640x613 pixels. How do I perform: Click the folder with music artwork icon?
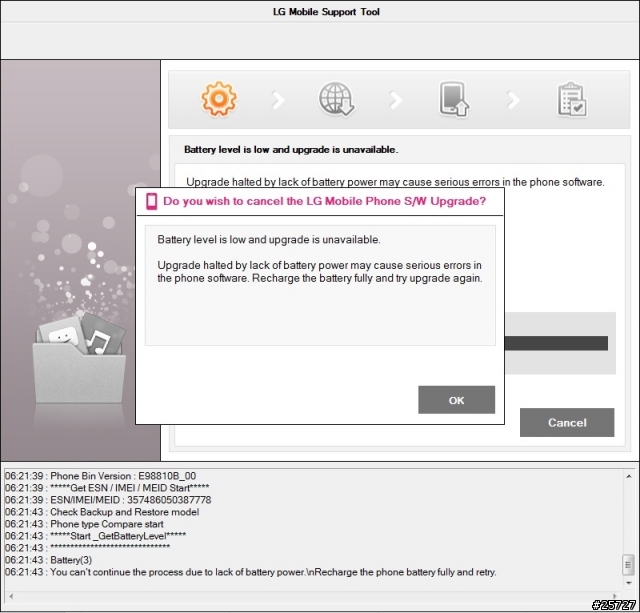[80, 358]
